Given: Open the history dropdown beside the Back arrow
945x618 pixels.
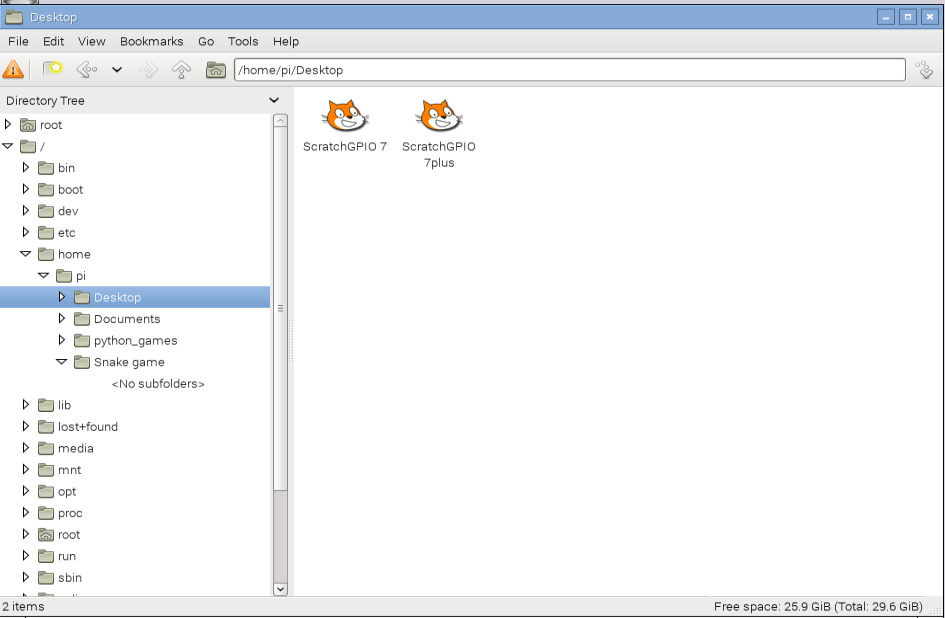Looking at the screenshot, I should click(x=115, y=70).
